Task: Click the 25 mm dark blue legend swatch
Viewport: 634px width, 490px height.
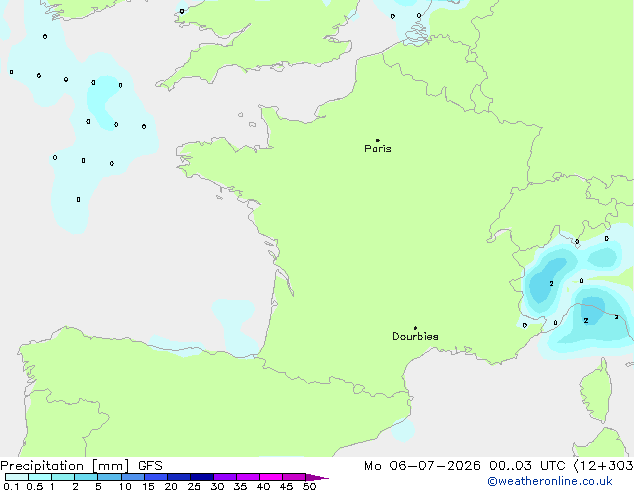Action: click(x=202, y=477)
